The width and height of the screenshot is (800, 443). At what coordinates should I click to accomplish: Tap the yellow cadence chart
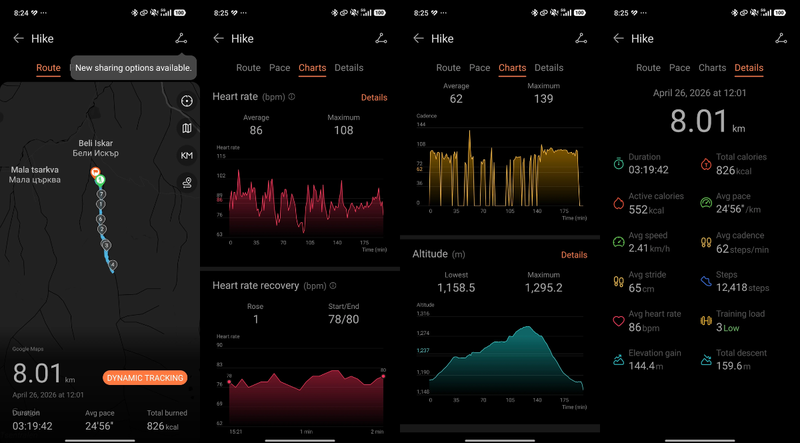tap(505, 167)
